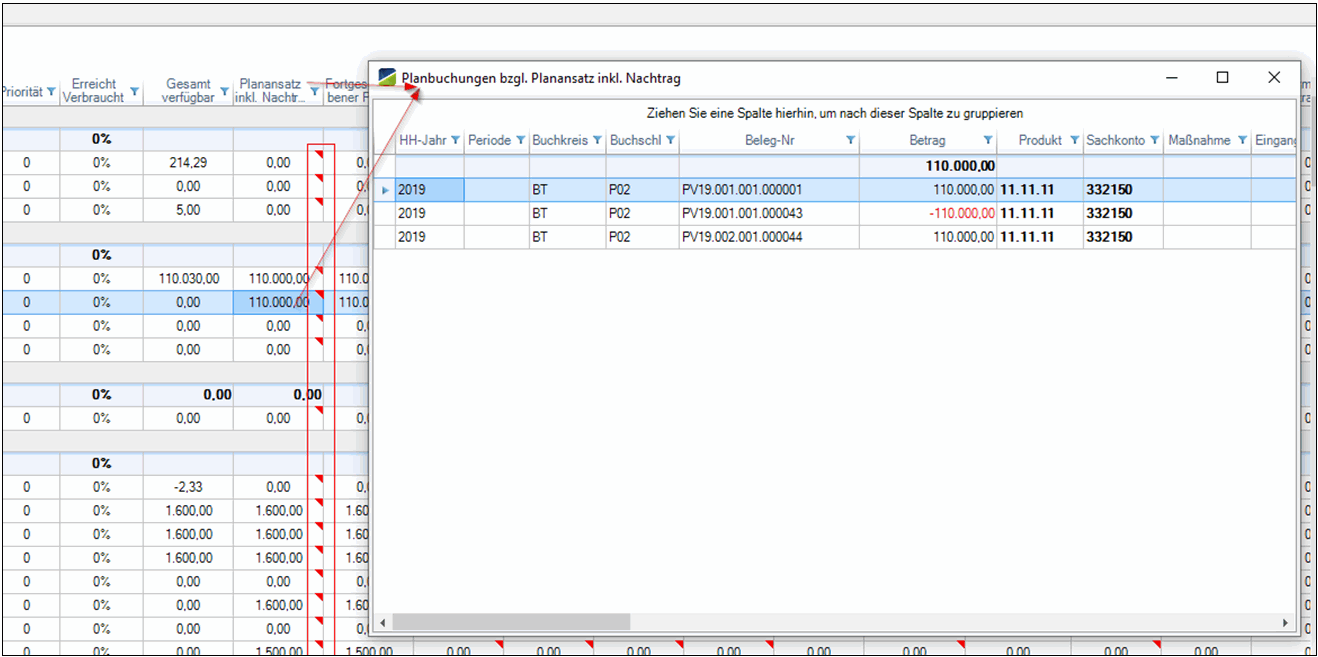Open Betrag column filter

988,141
